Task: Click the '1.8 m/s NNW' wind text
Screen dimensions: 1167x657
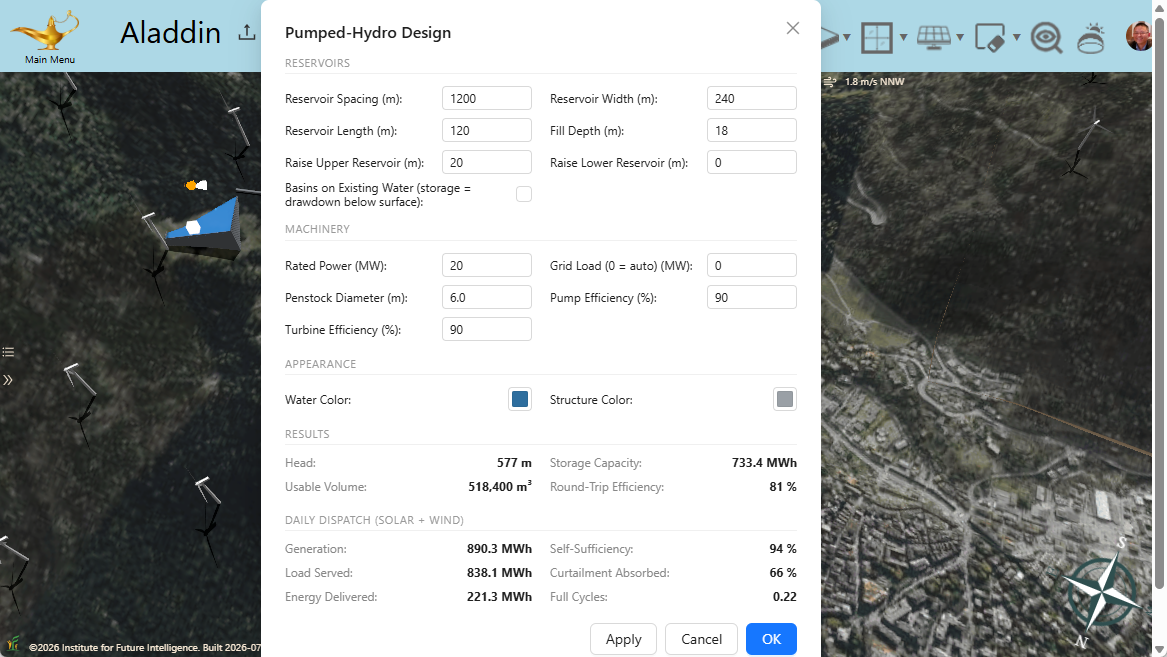Action: tap(875, 82)
